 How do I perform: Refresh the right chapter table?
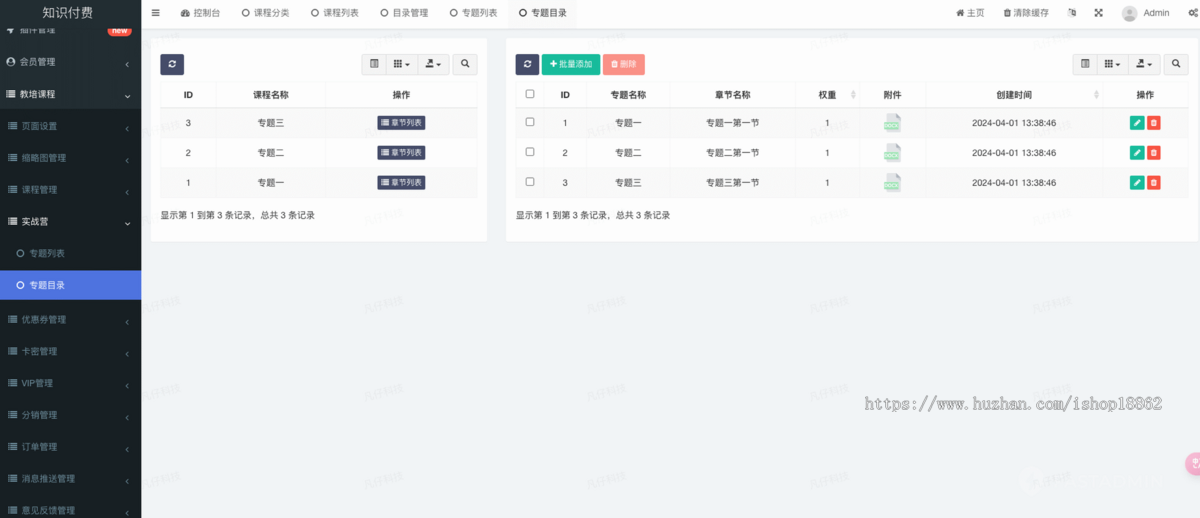click(x=527, y=64)
